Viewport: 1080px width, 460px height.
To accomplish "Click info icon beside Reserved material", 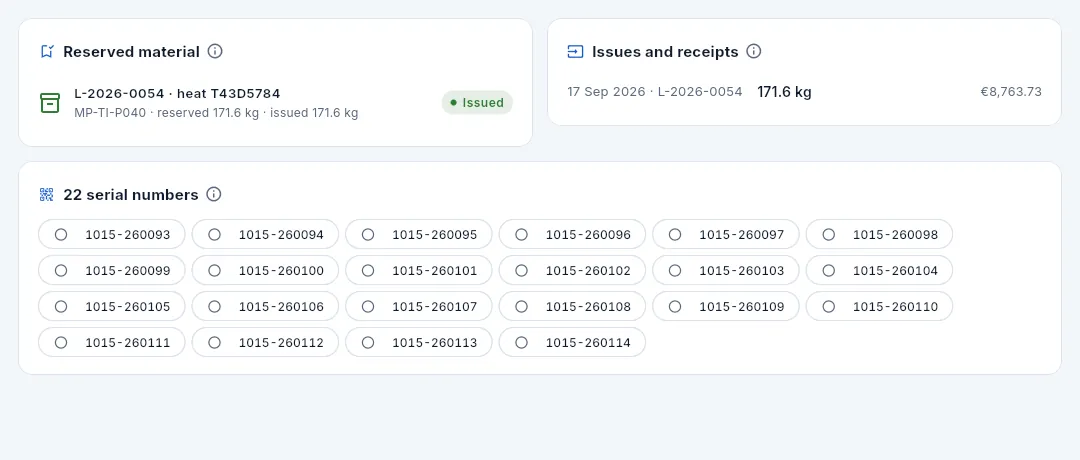I will pos(215,52).
